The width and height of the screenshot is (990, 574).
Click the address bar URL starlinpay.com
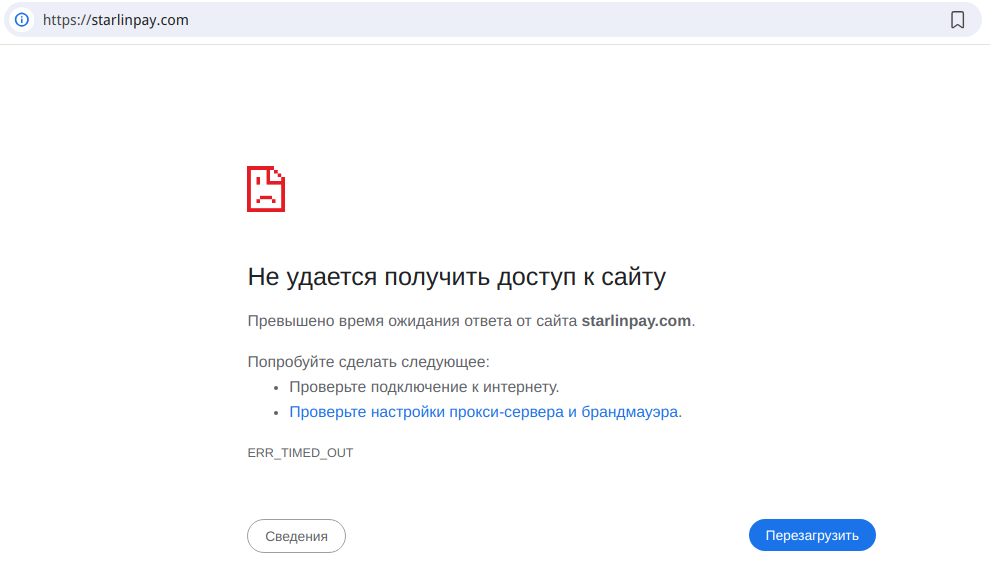[x=116, y=20]
